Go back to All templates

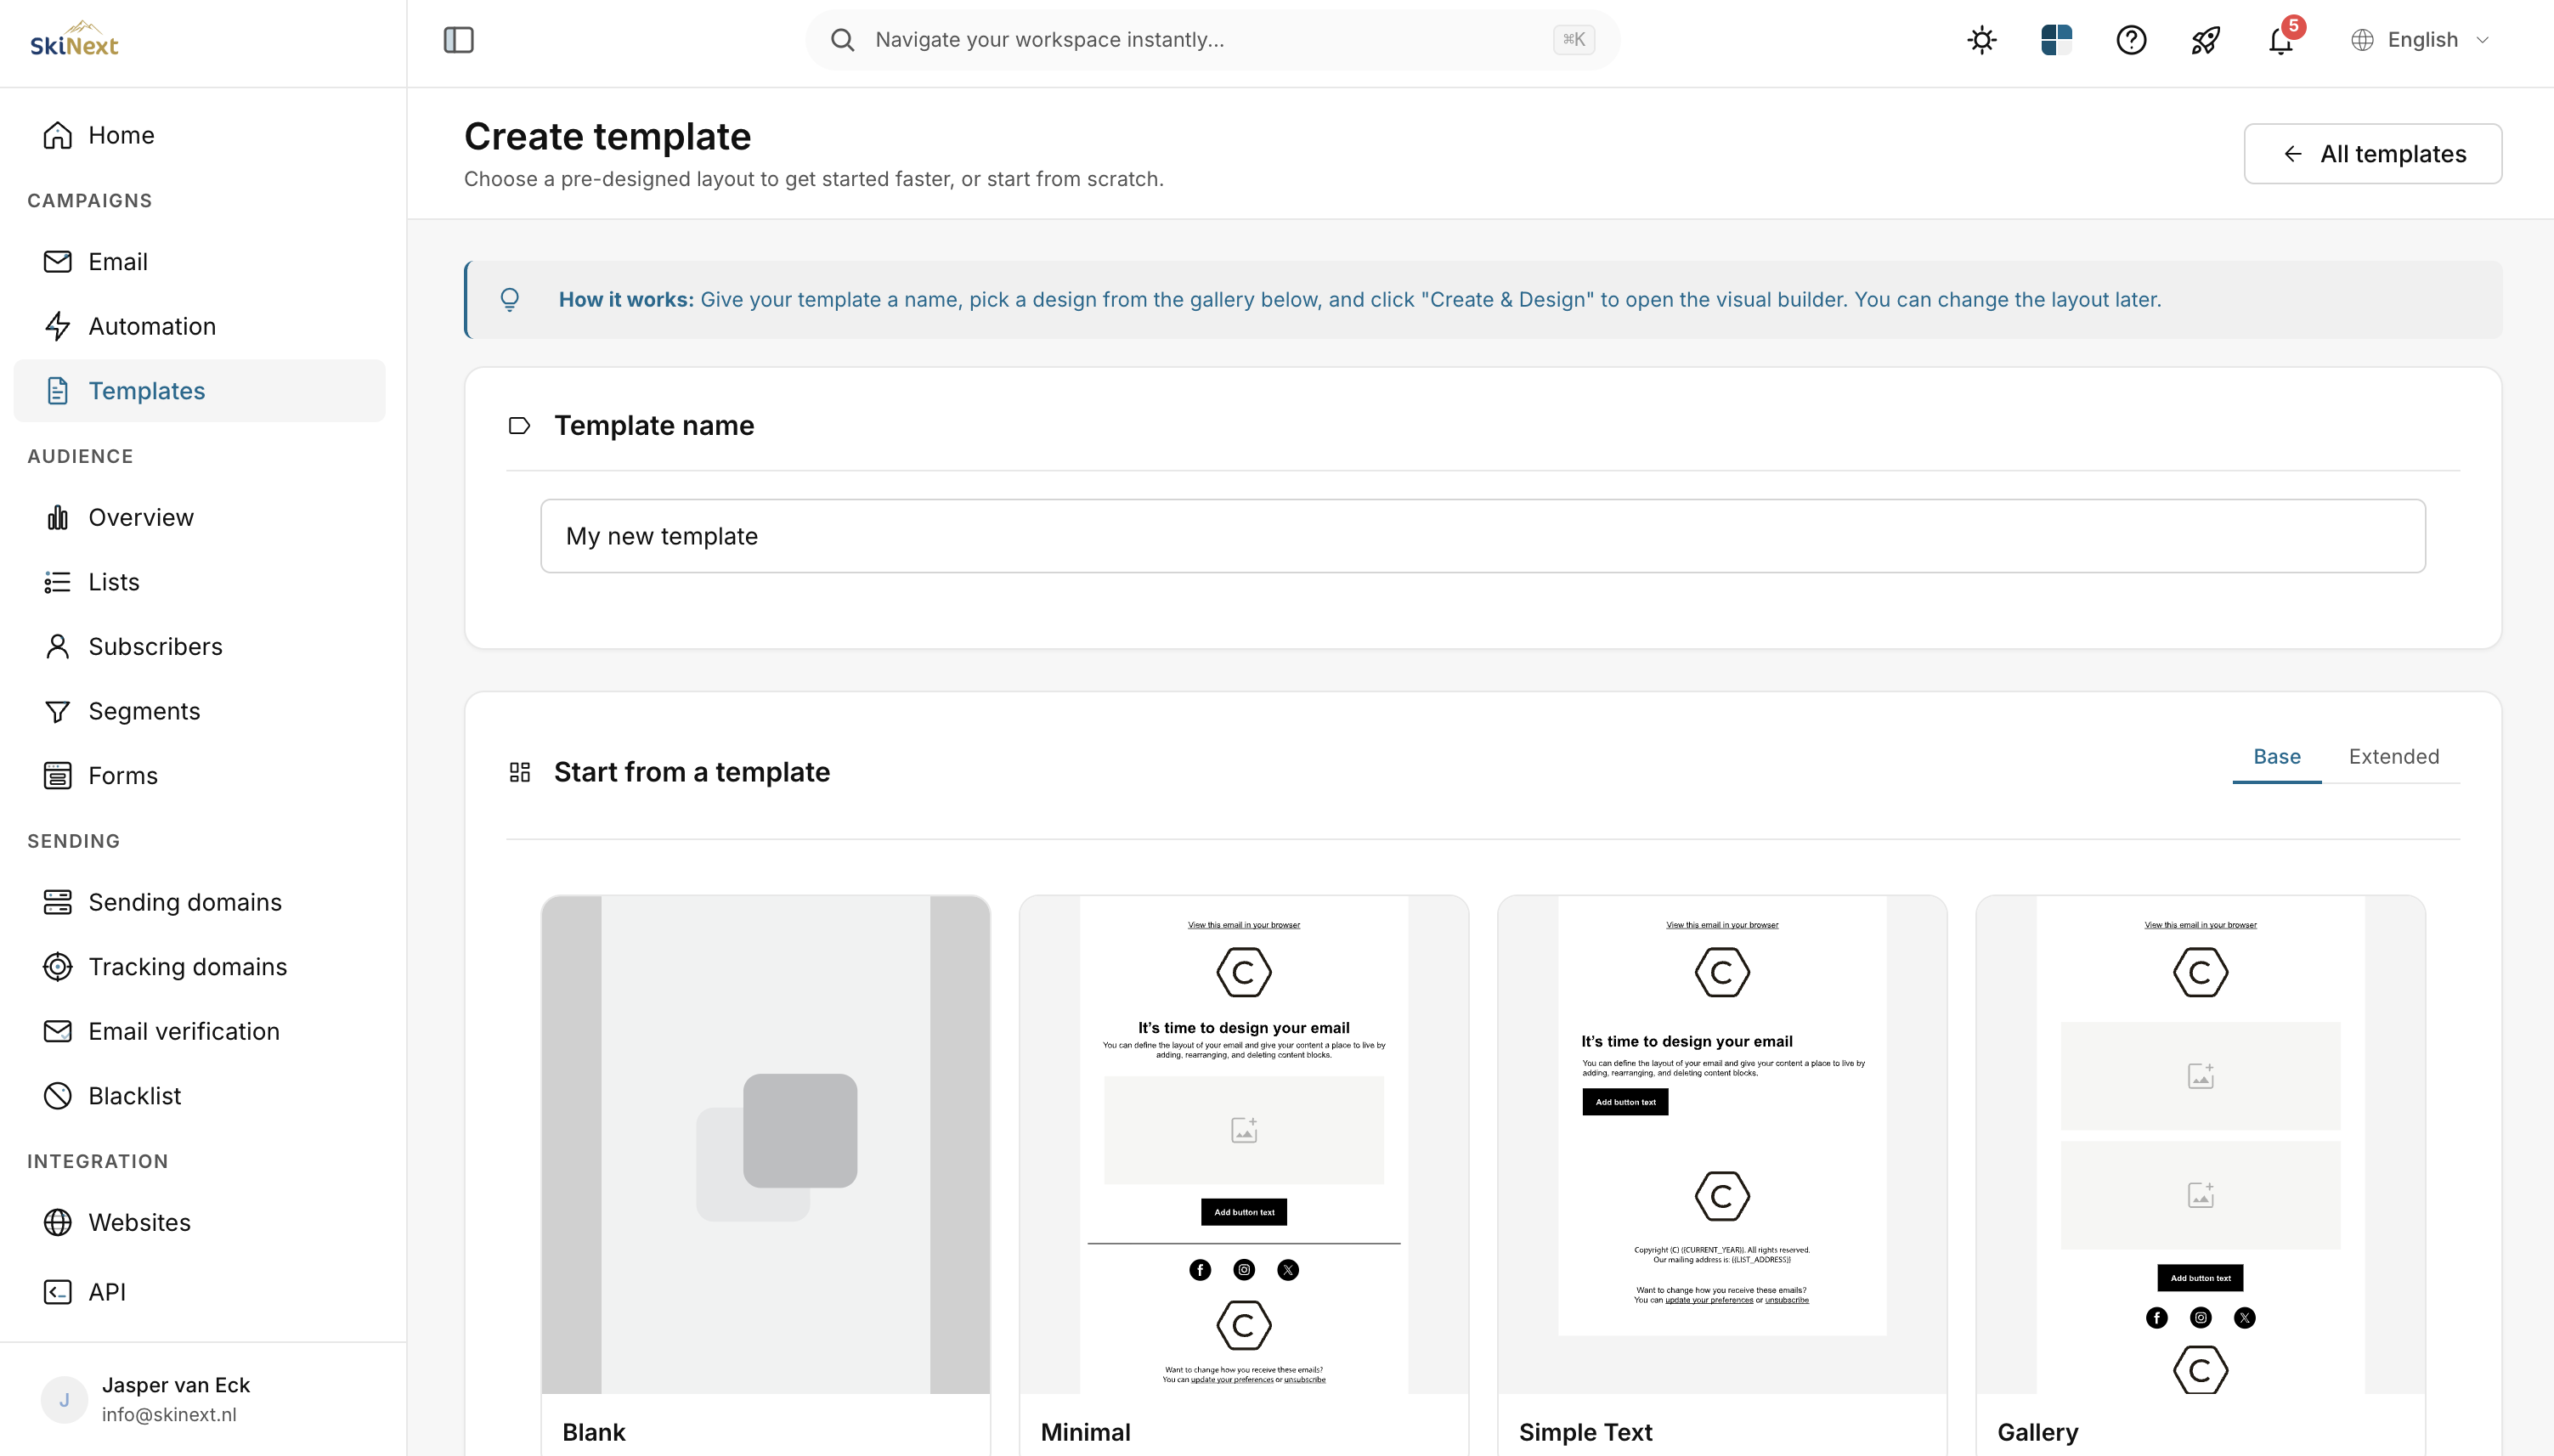2372,153
